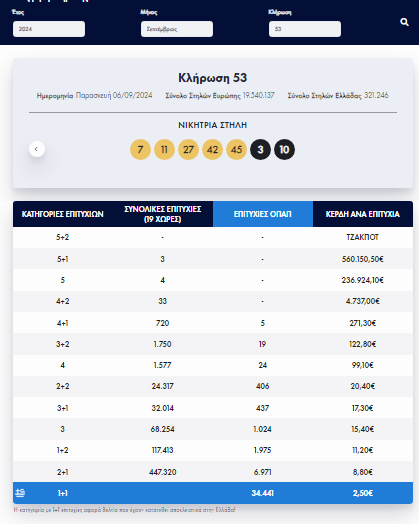Select the ΕΠΙΤΥΧΙΕΣ ΟΠΑΠ column header
419x524 pixels.
pyautogui.click(x=263, y=214)
